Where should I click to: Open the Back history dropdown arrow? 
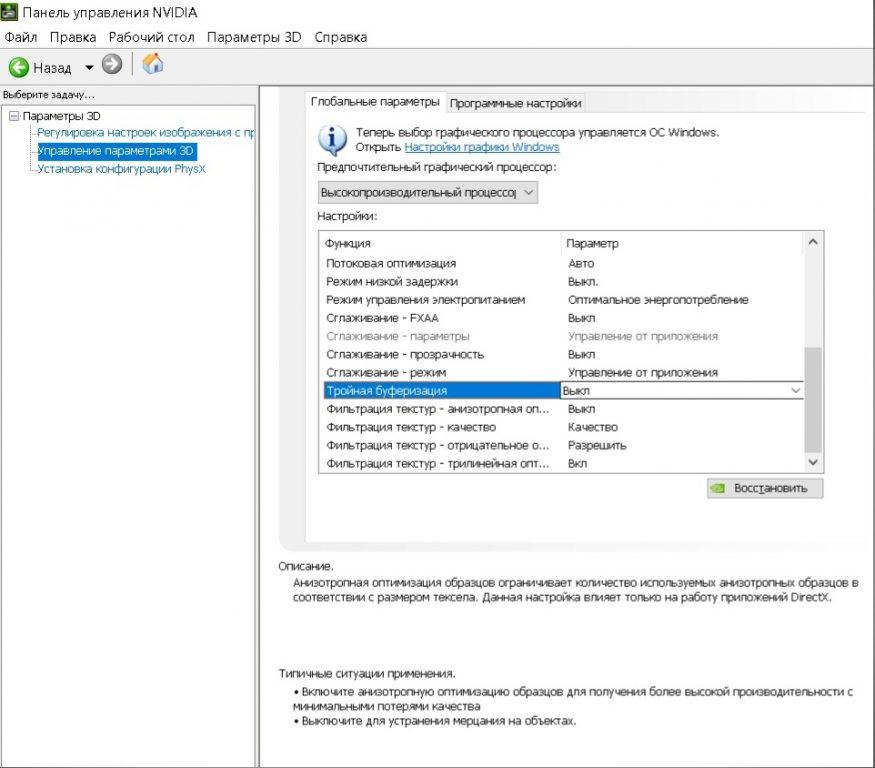coord(89,68)
